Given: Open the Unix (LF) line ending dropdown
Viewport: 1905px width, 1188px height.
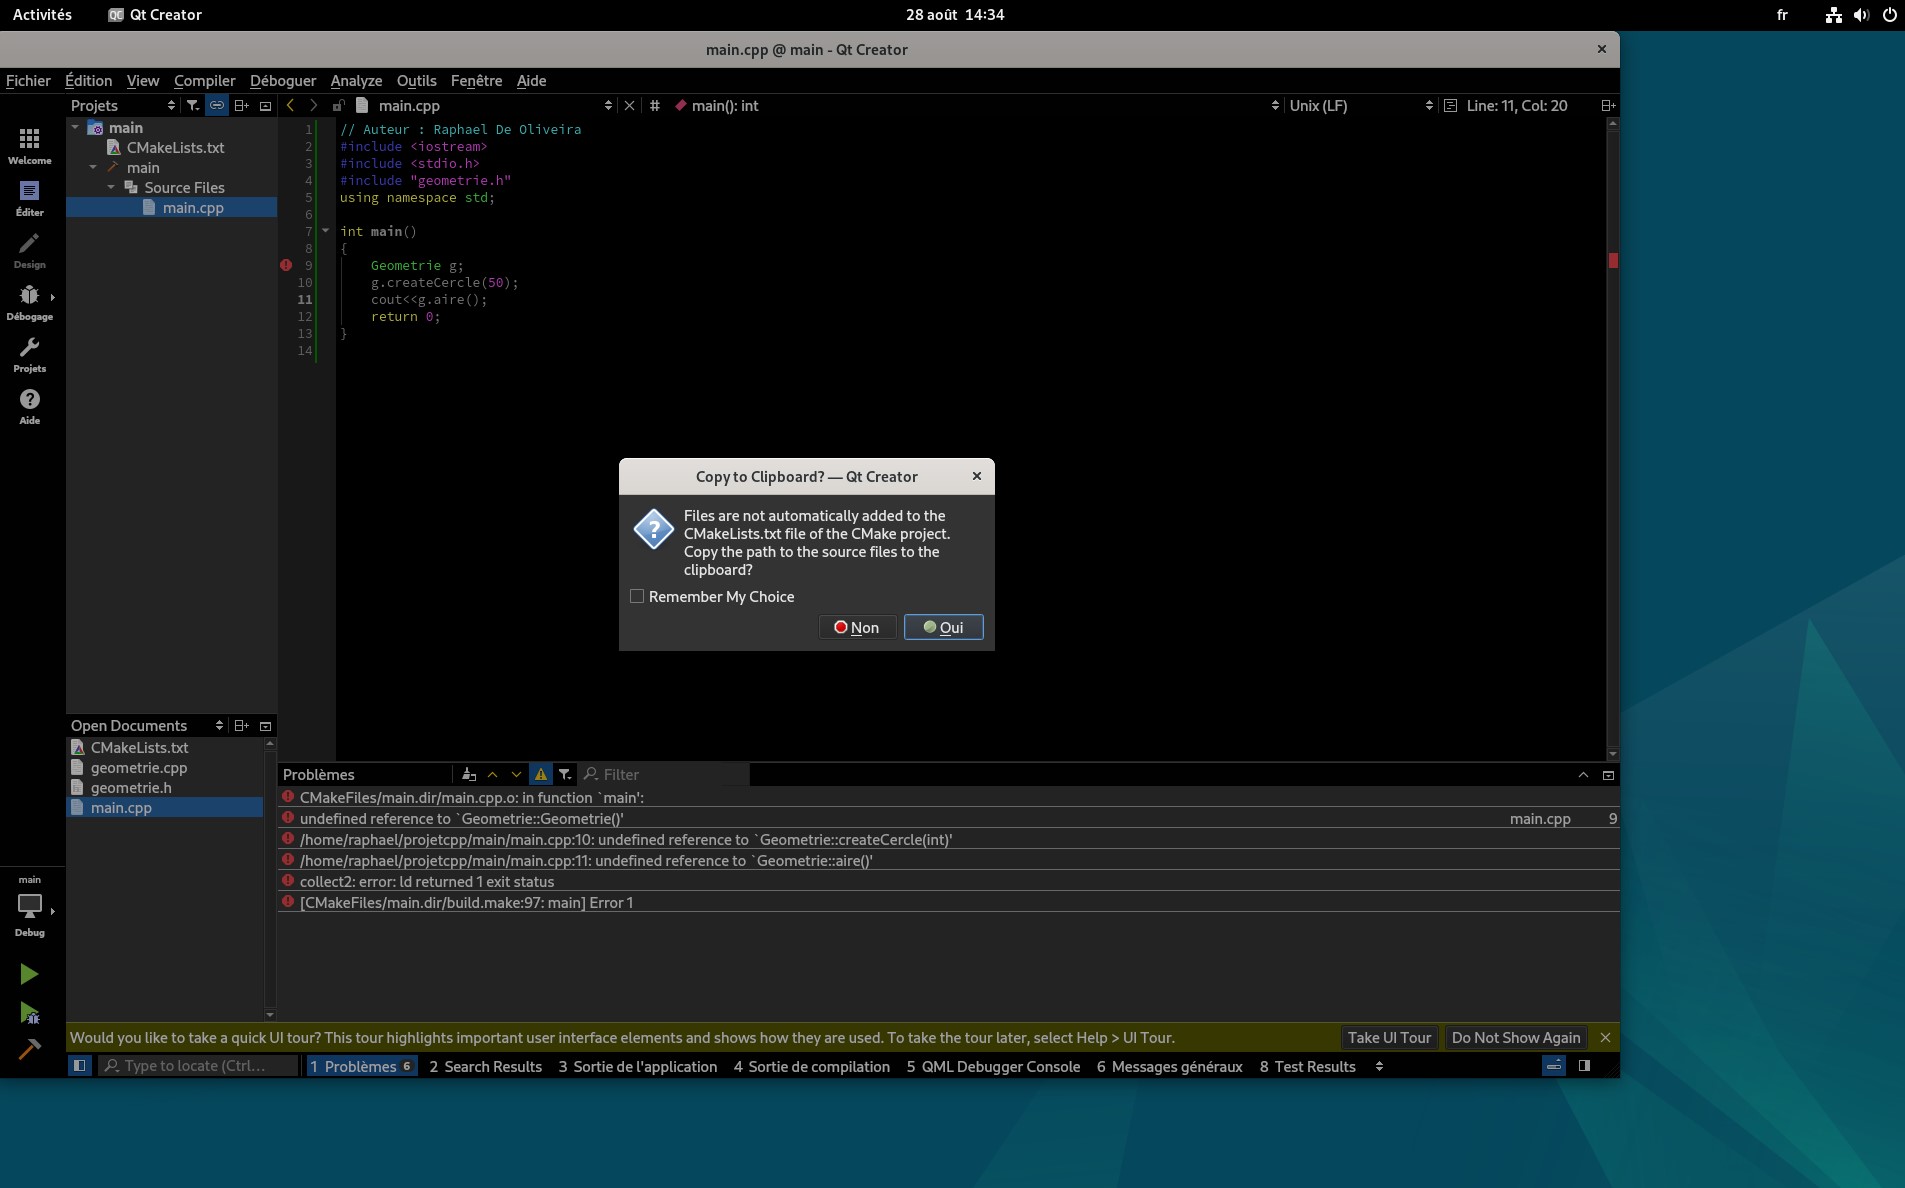Looking at the screenshot, I should coord(1361,105).
